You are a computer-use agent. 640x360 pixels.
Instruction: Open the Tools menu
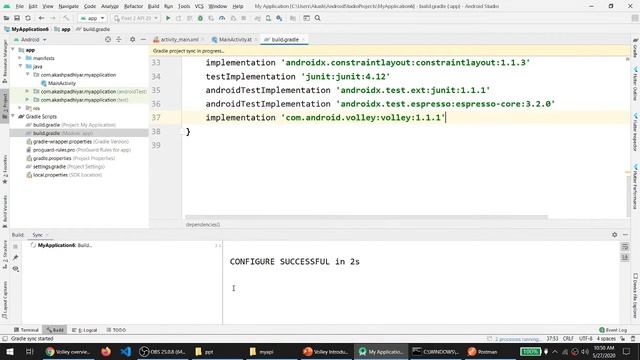[x=184, y=6]
